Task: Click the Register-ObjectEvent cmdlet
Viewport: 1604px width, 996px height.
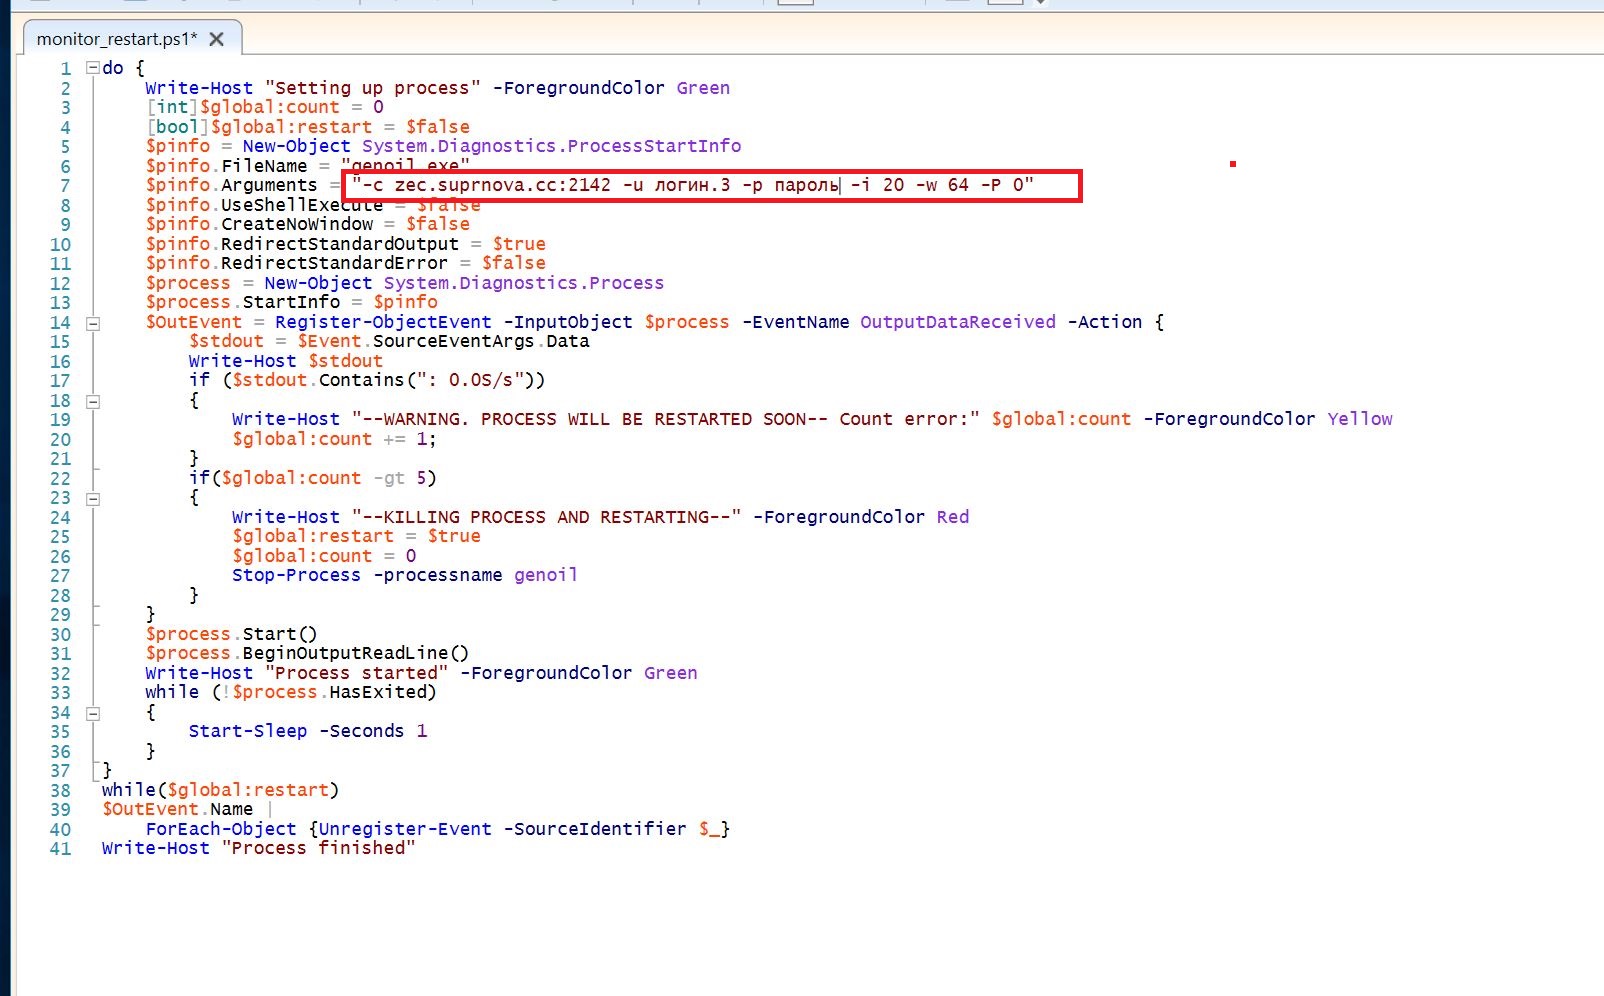Action: point(383,322)
